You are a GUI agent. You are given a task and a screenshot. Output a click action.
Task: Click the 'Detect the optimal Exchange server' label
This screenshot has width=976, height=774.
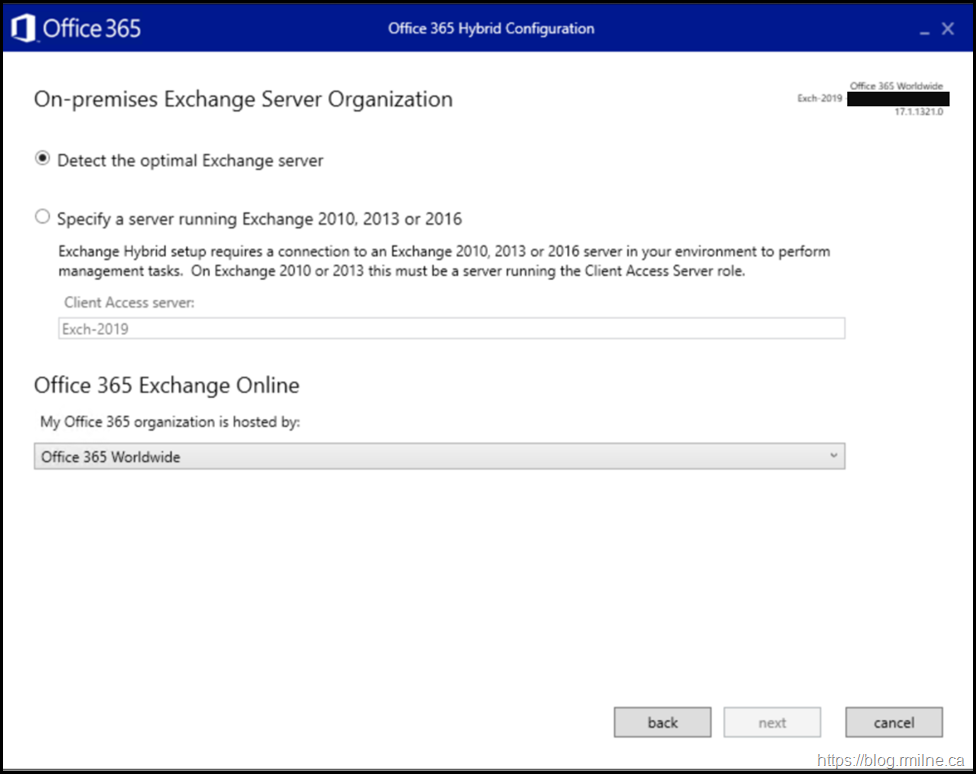(x=190, y=160)
